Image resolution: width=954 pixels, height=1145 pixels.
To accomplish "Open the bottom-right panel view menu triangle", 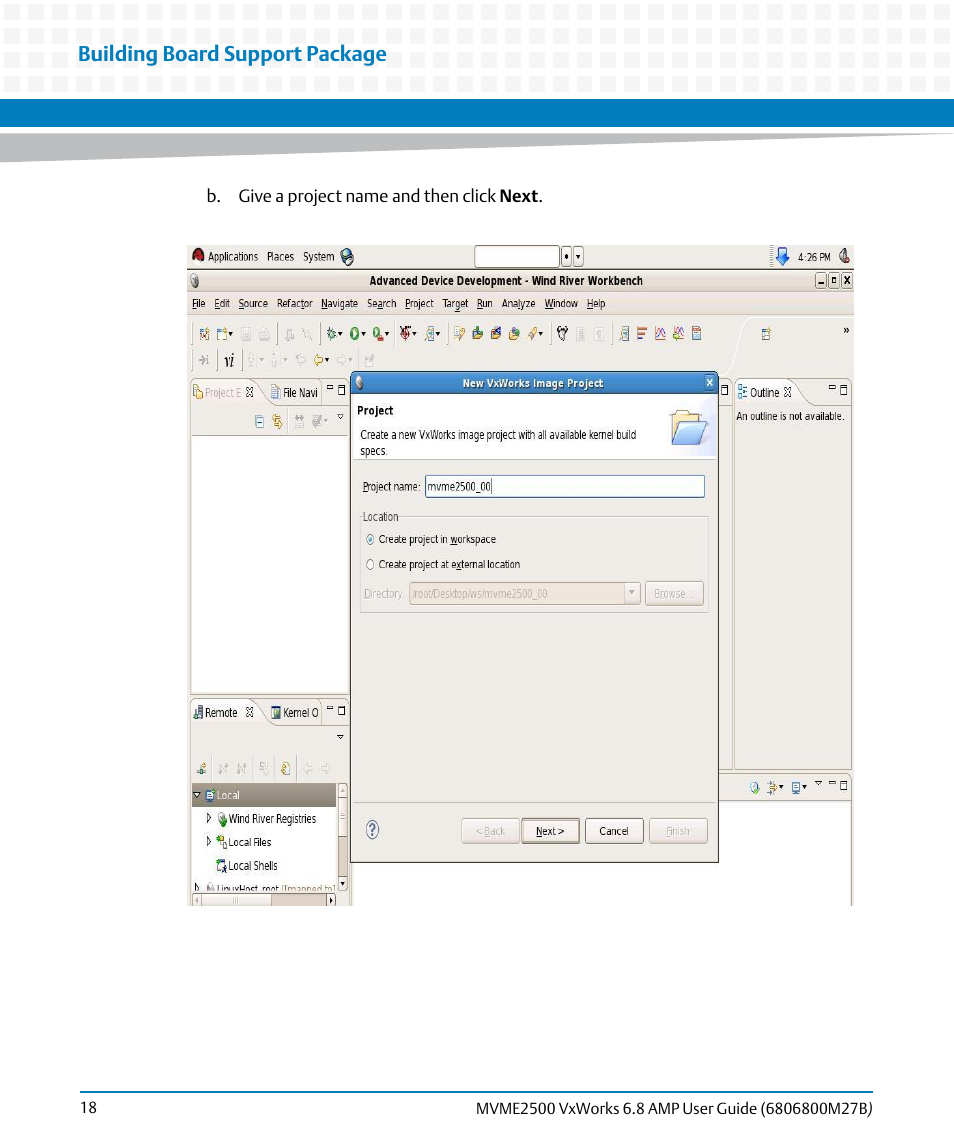I will (x=819, y=784).
